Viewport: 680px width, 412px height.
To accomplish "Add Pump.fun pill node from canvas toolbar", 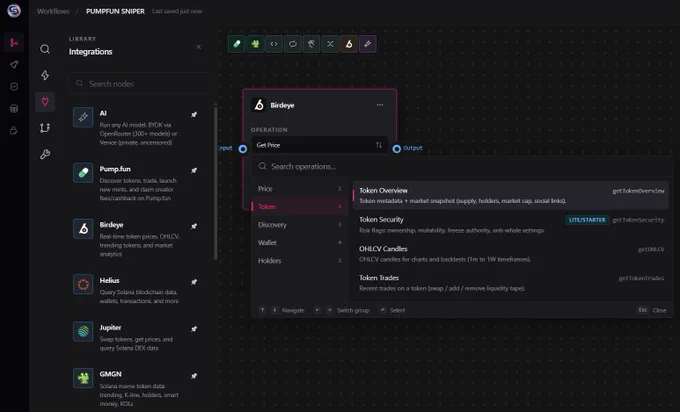I will (236, 44).
